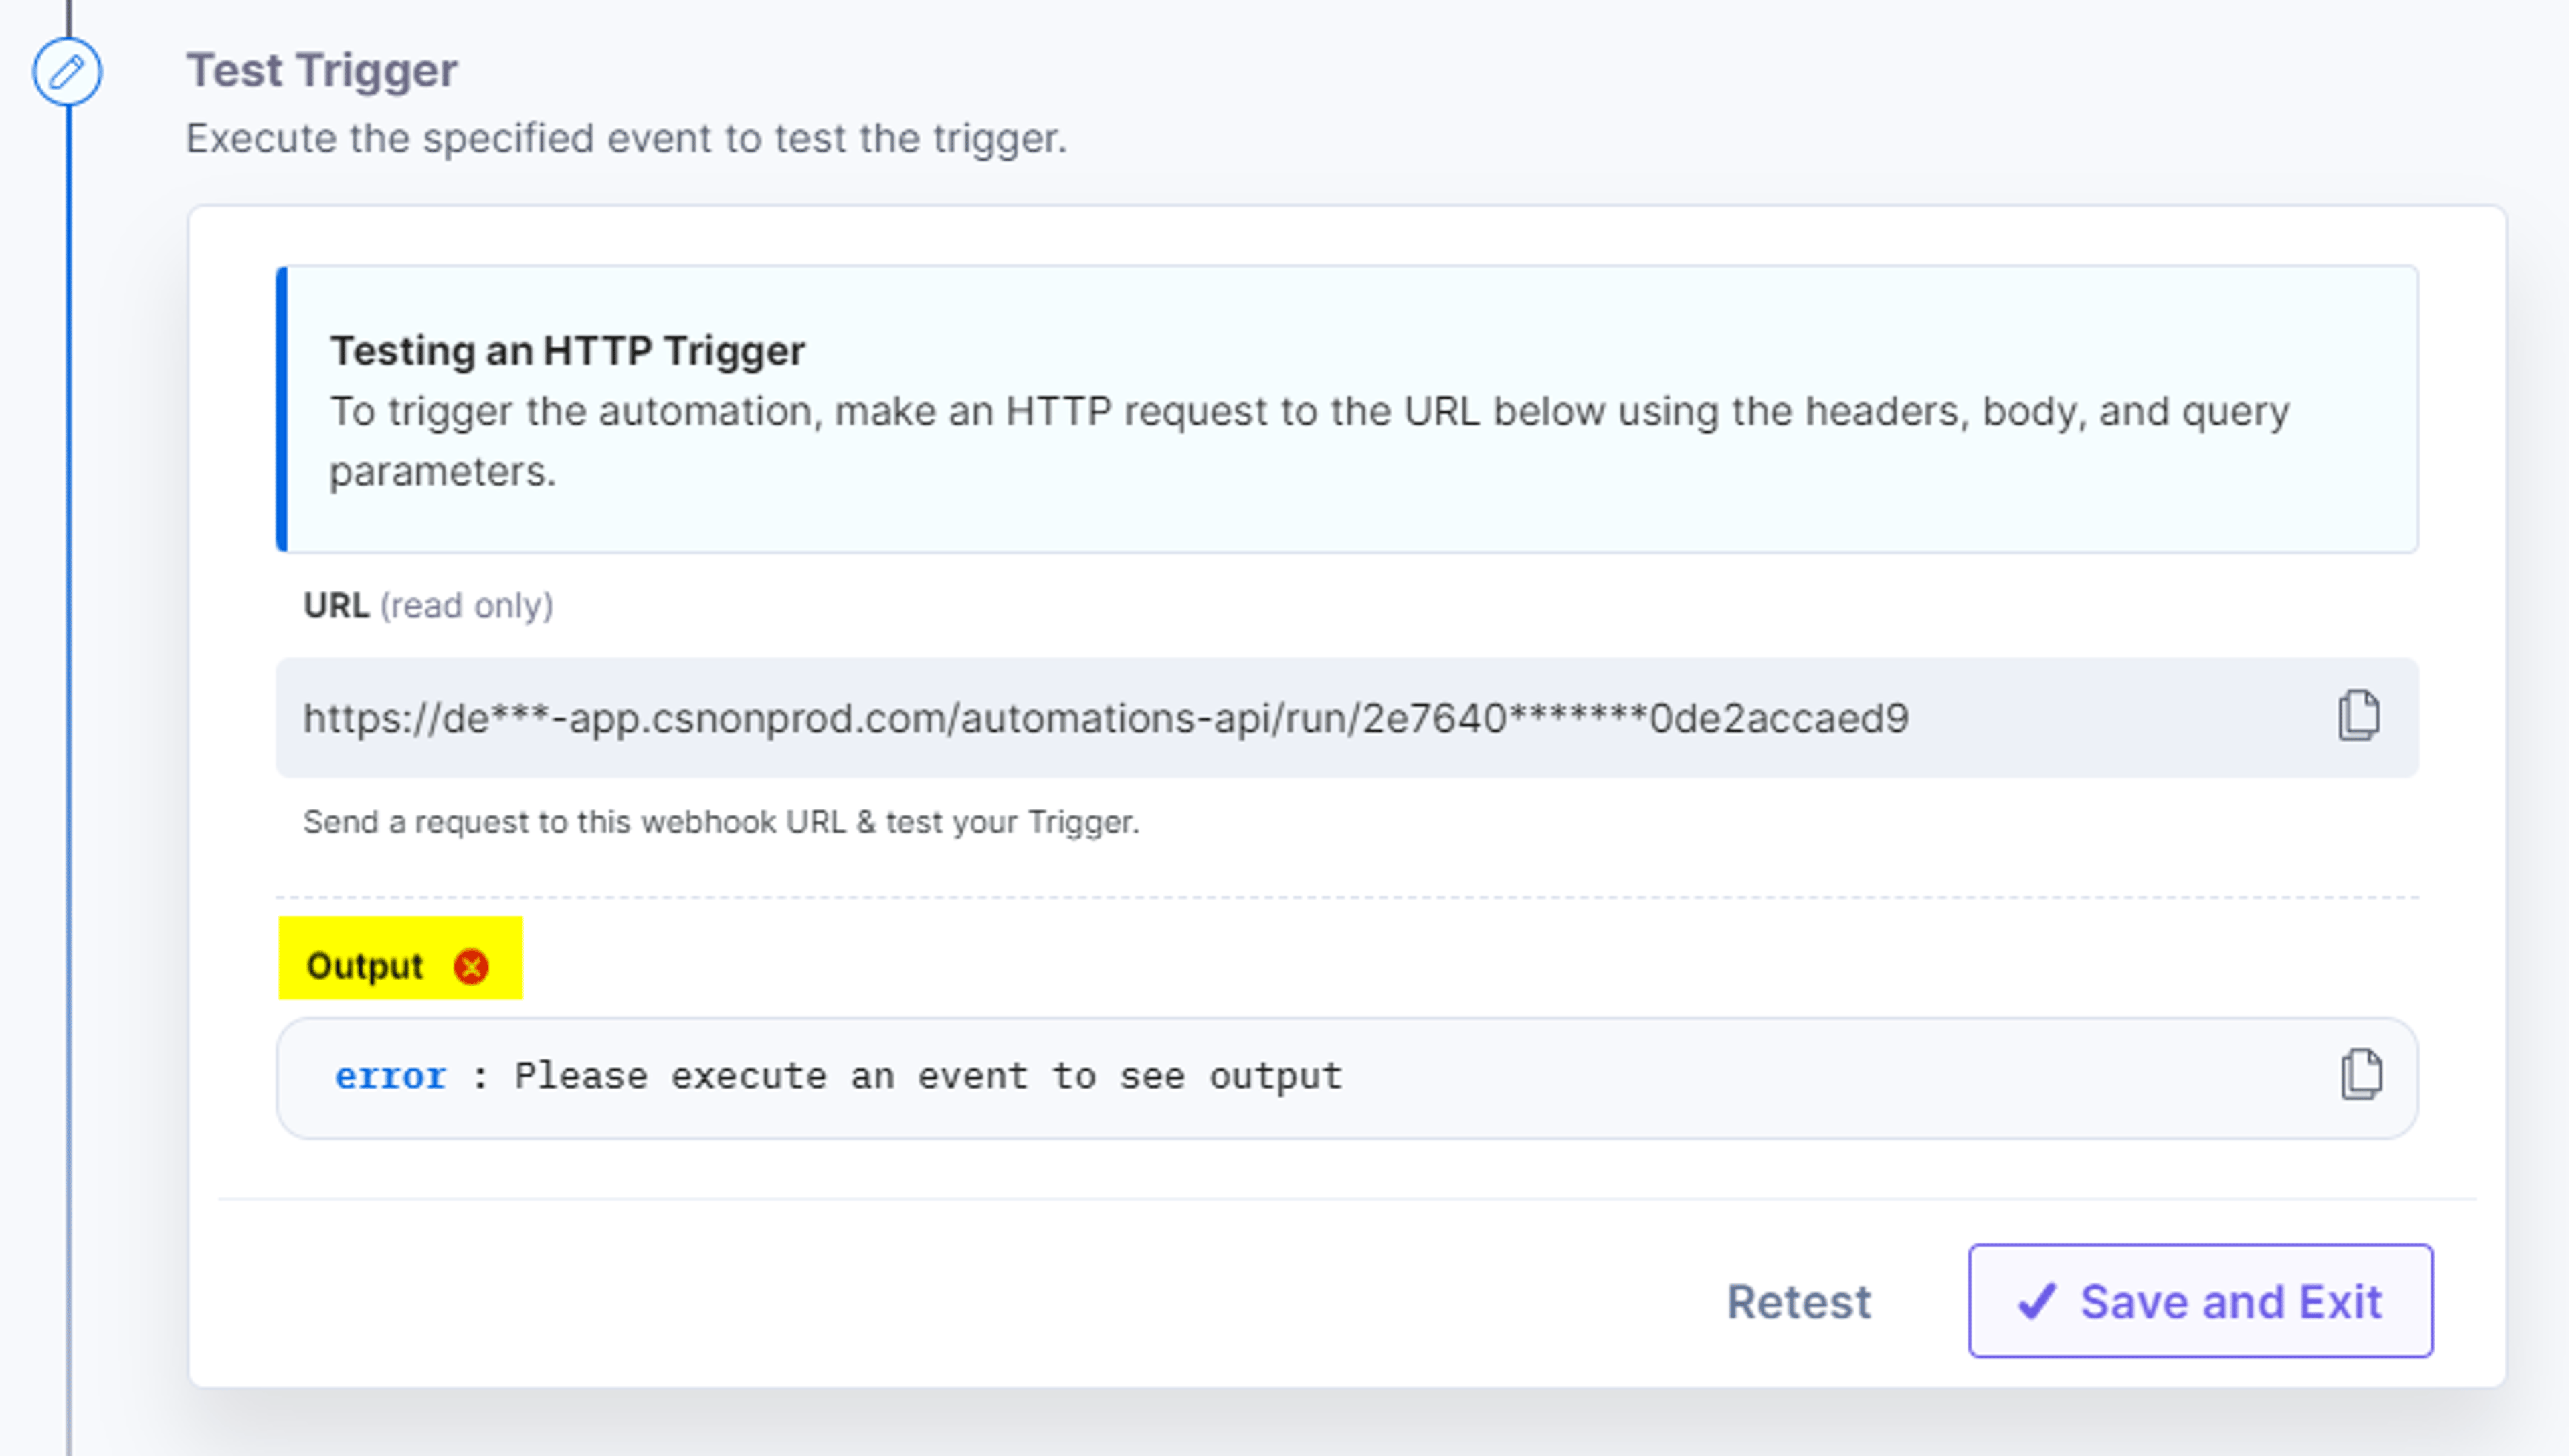Click the URL (read only) field label

[428, 606]
